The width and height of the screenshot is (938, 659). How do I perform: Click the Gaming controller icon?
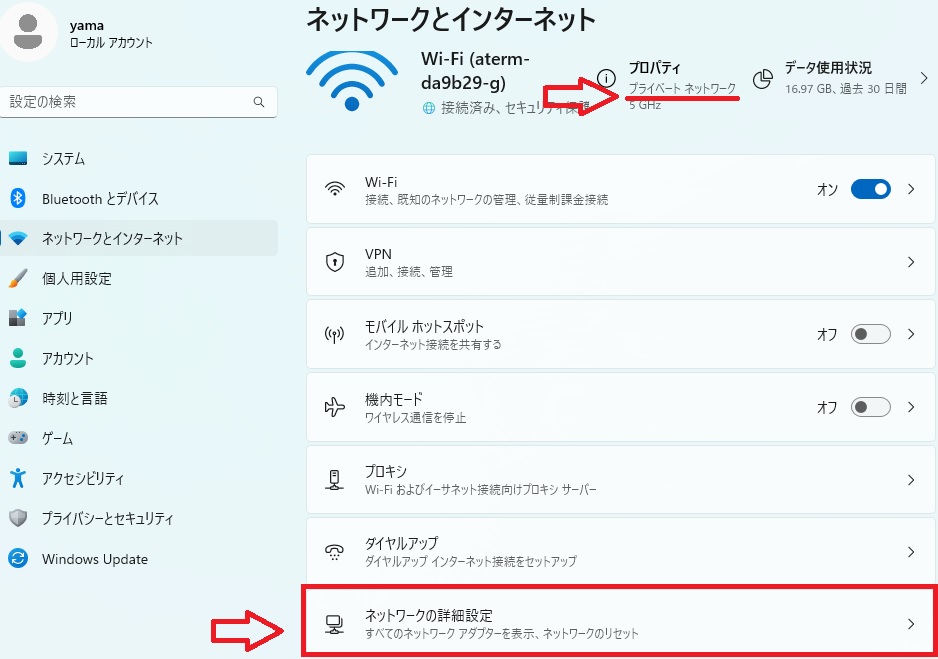click(x=18, y=438)
